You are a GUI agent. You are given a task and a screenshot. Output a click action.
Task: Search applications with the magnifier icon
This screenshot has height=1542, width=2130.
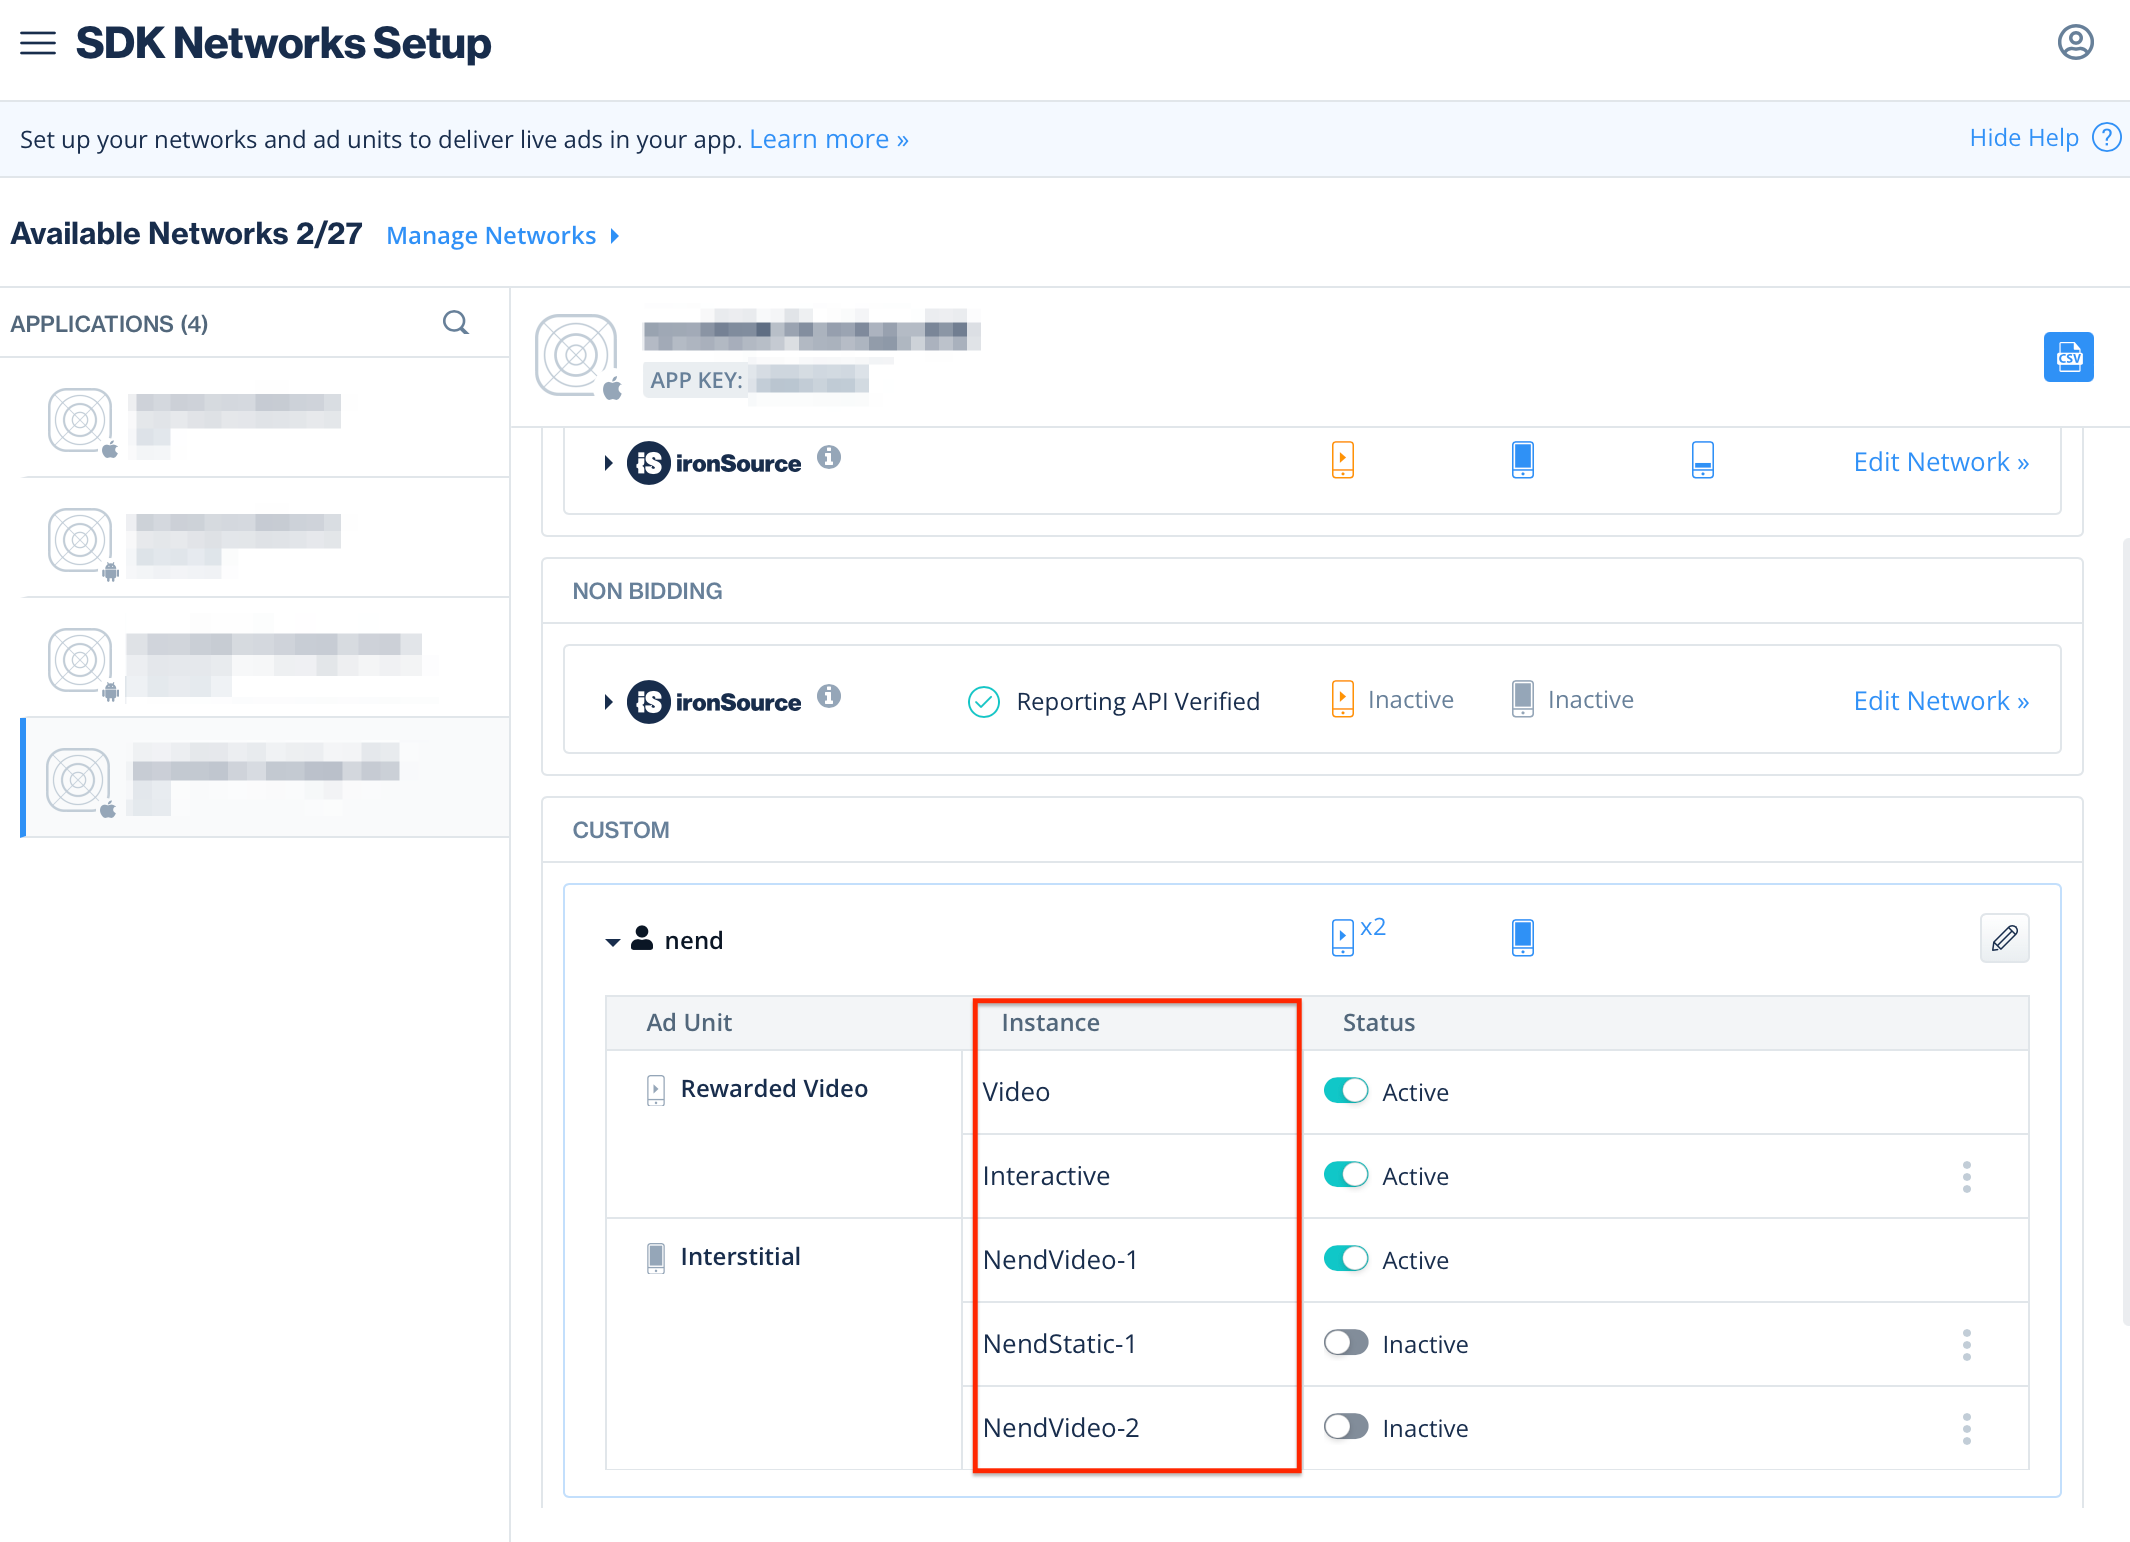tap(455, 322)
